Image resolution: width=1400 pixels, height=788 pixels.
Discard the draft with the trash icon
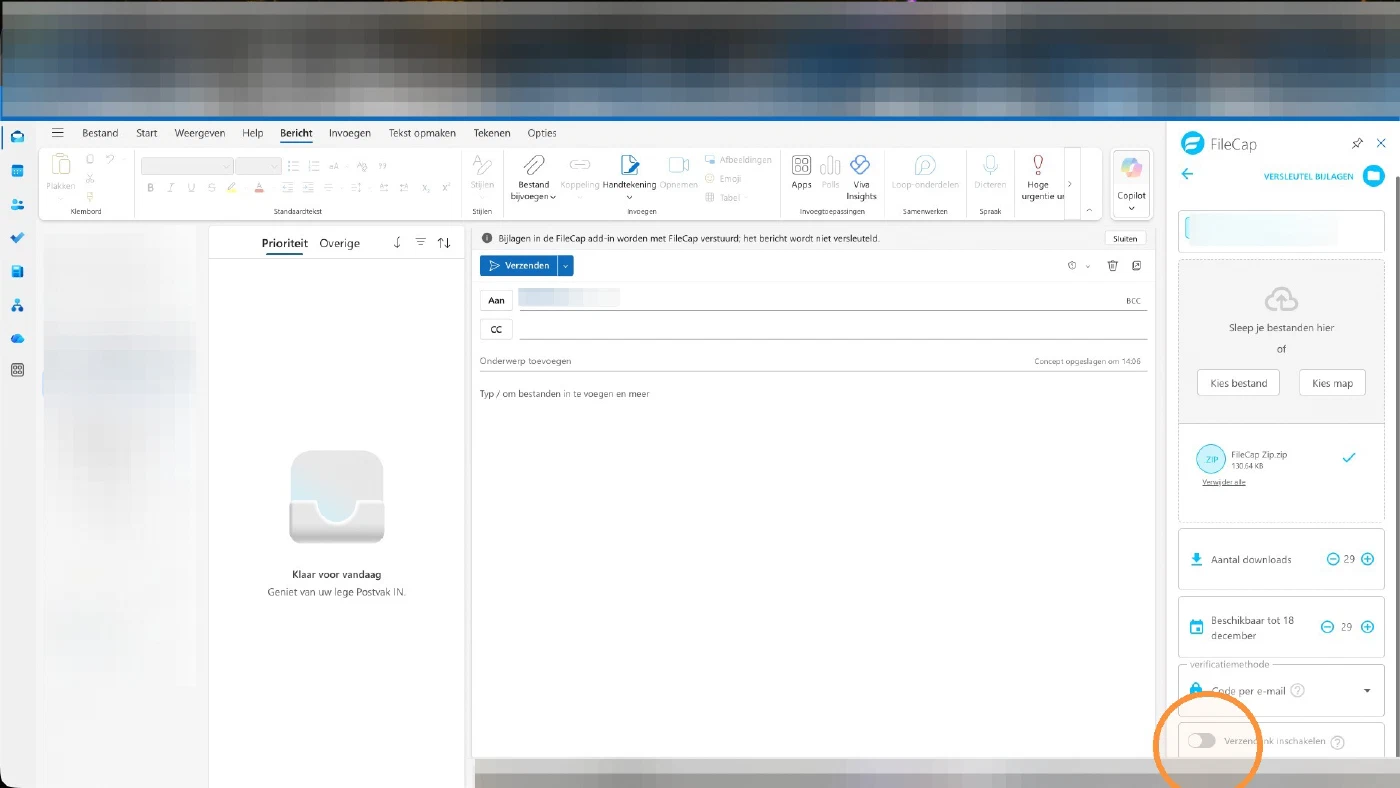point(1112,265)
